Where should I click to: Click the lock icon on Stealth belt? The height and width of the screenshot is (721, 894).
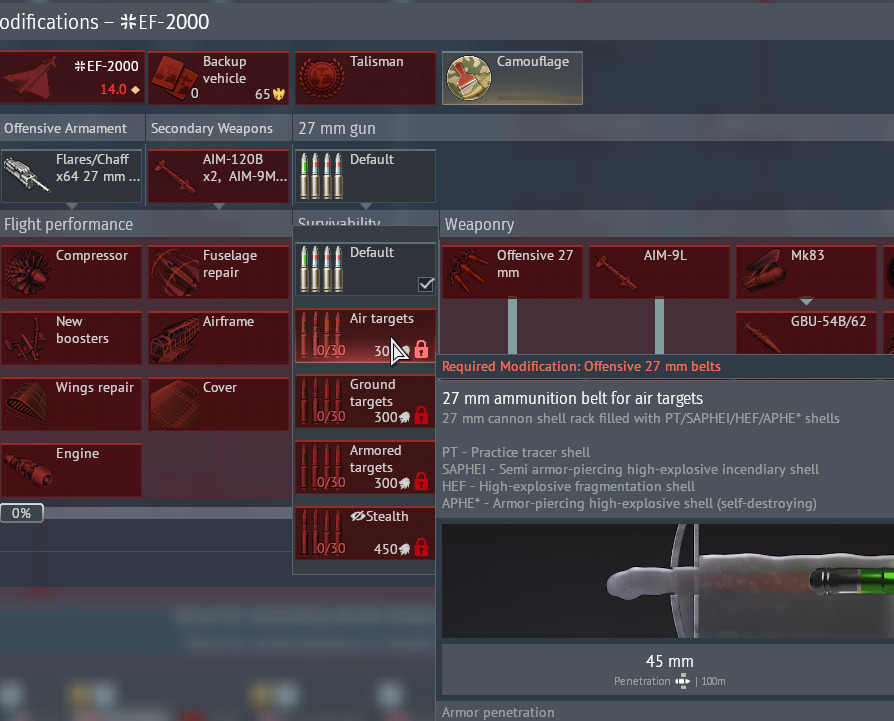pyautogui.click(x=421, y=548)
